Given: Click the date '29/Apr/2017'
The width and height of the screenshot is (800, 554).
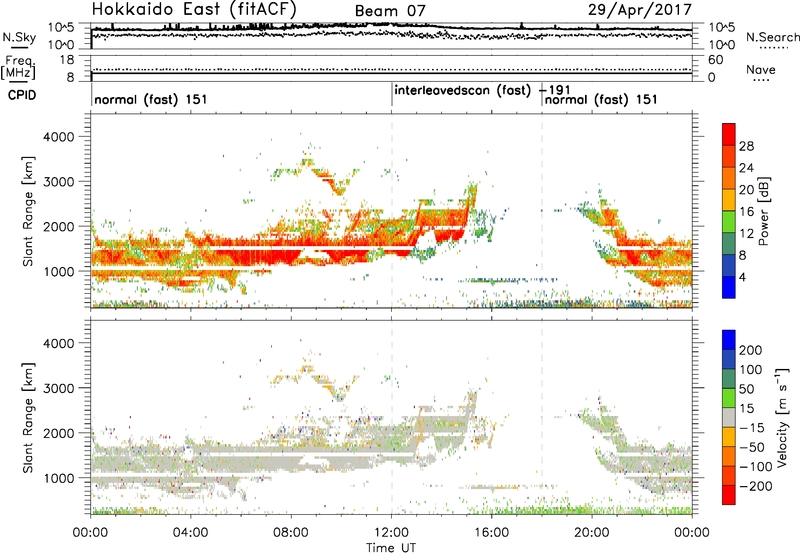Looking at the screenshot, I should tap(640, 10).
